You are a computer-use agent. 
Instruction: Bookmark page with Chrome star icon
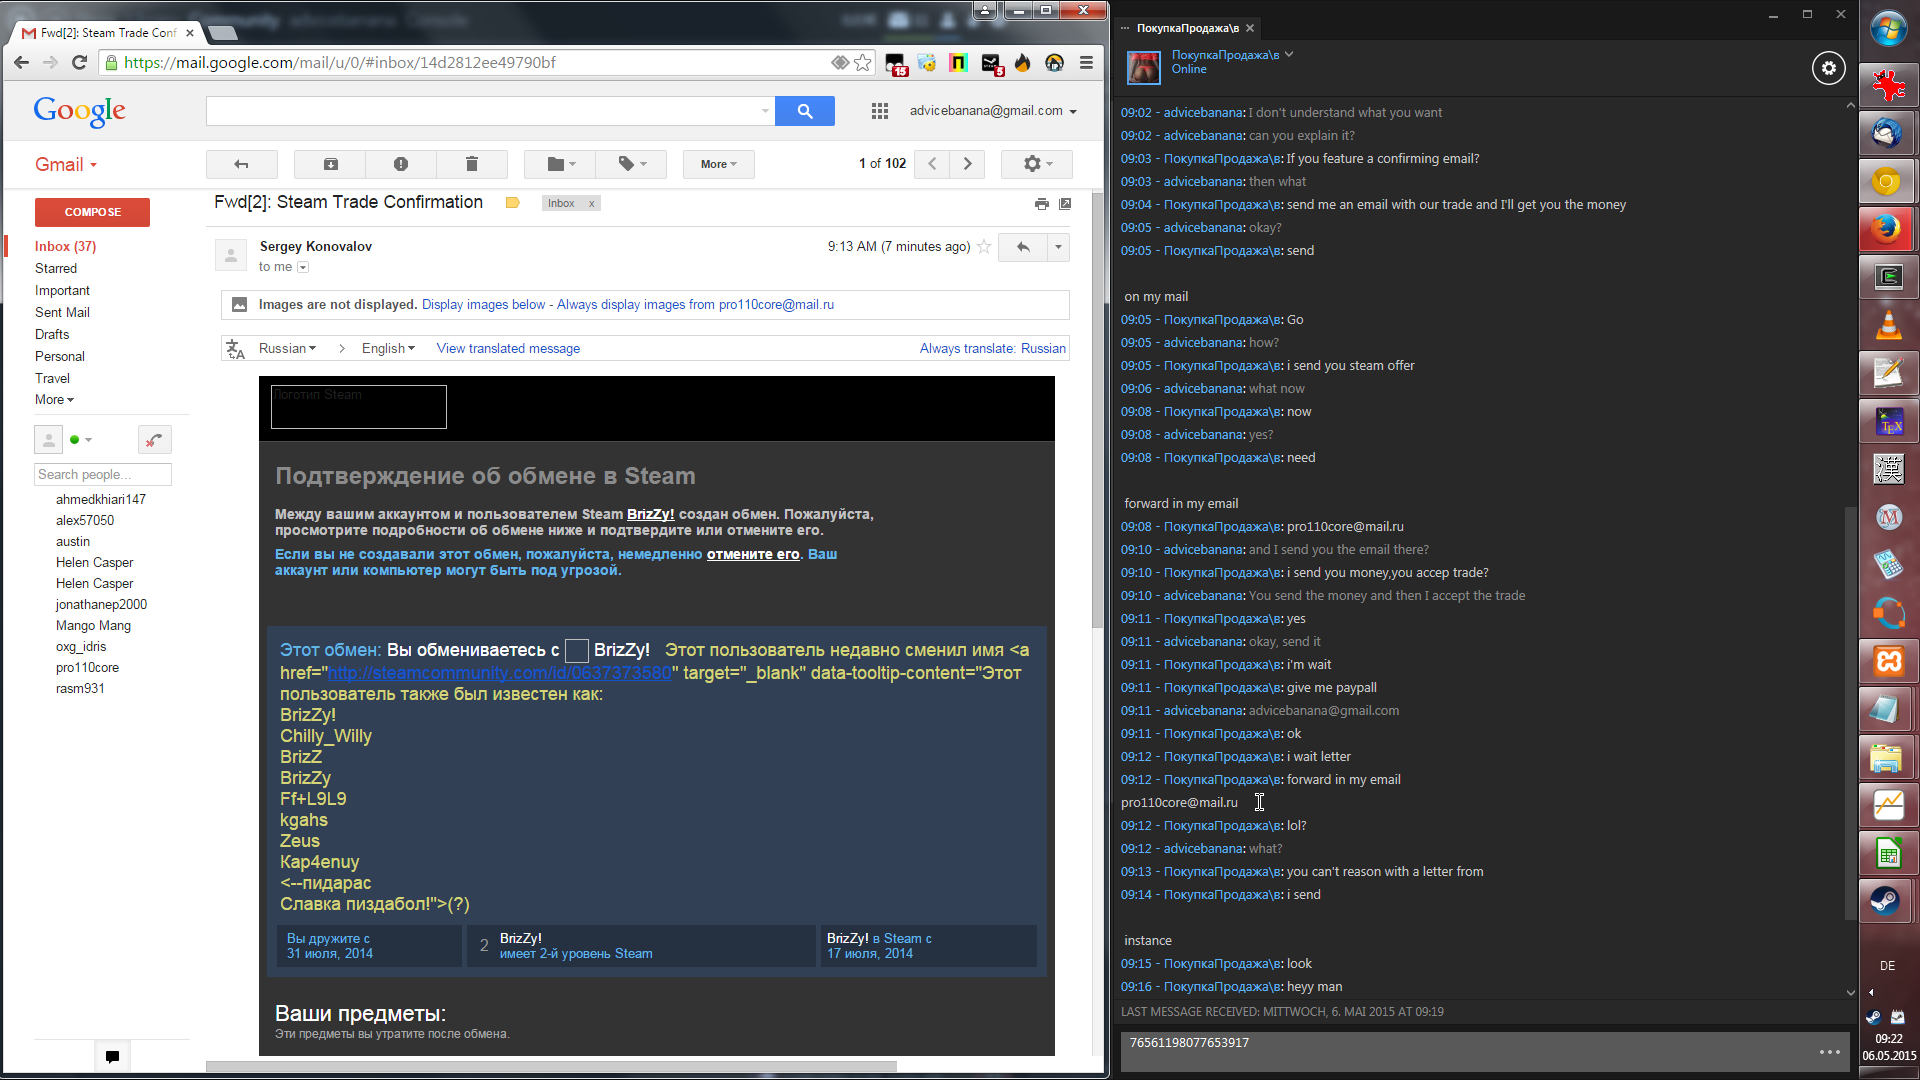coord(863,63)
